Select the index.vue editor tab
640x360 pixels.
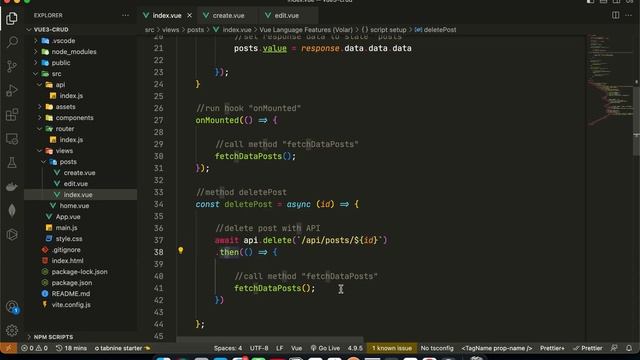click(x=167, y=16)
